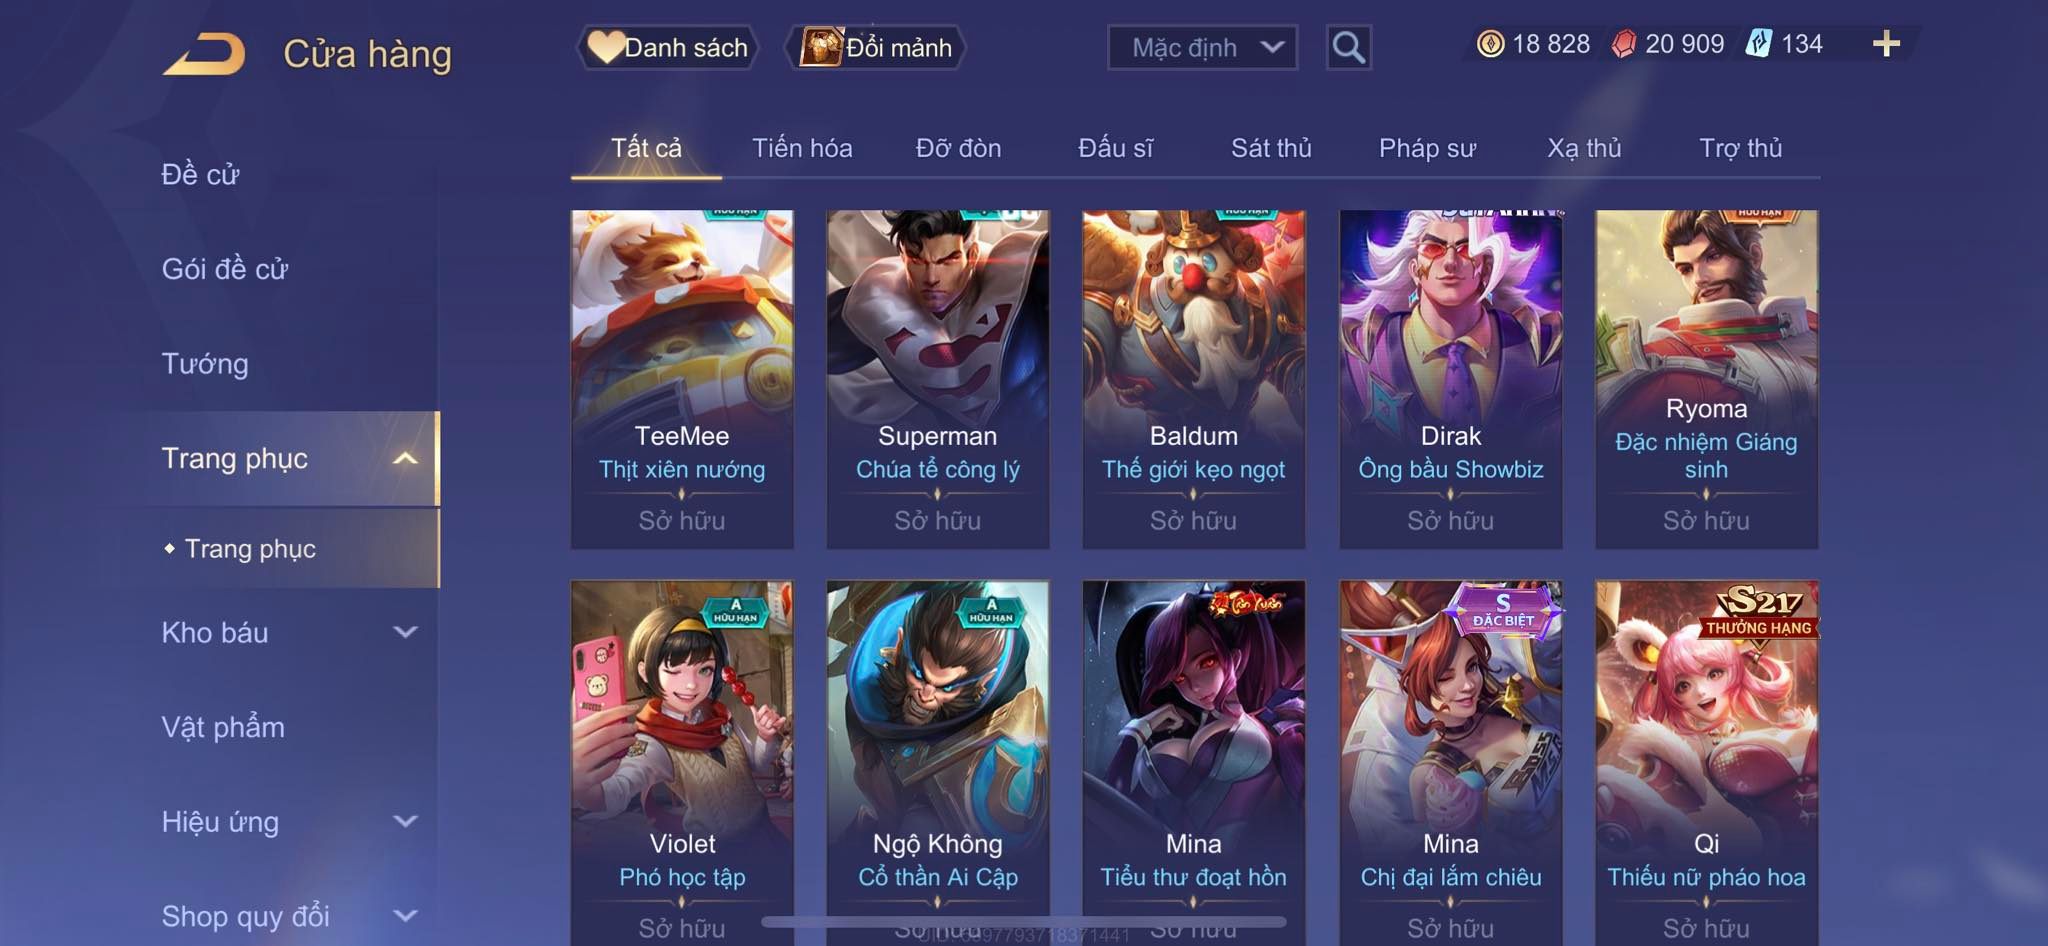Switch to the Tiến hóa tab
Viewport: 2048px width, 946px height.
coord(802,148)
